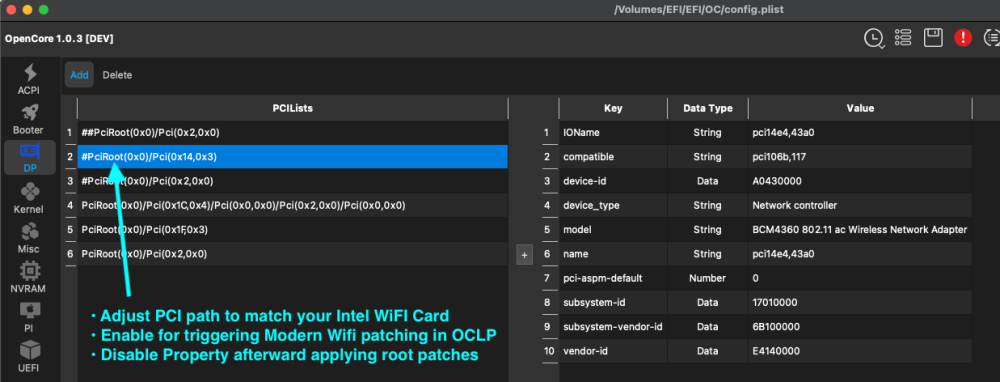Click the pci-aspm-default key cell
The image size is (1000, 382).
[613, 278]
